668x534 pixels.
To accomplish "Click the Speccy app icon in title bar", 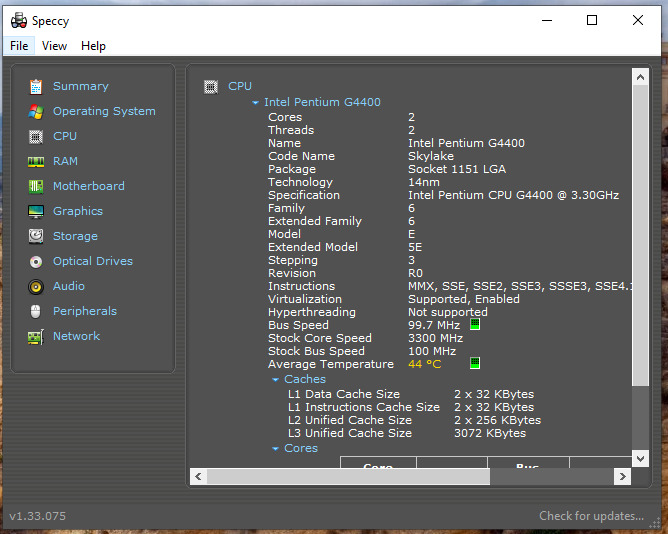I will pos(19,20).
